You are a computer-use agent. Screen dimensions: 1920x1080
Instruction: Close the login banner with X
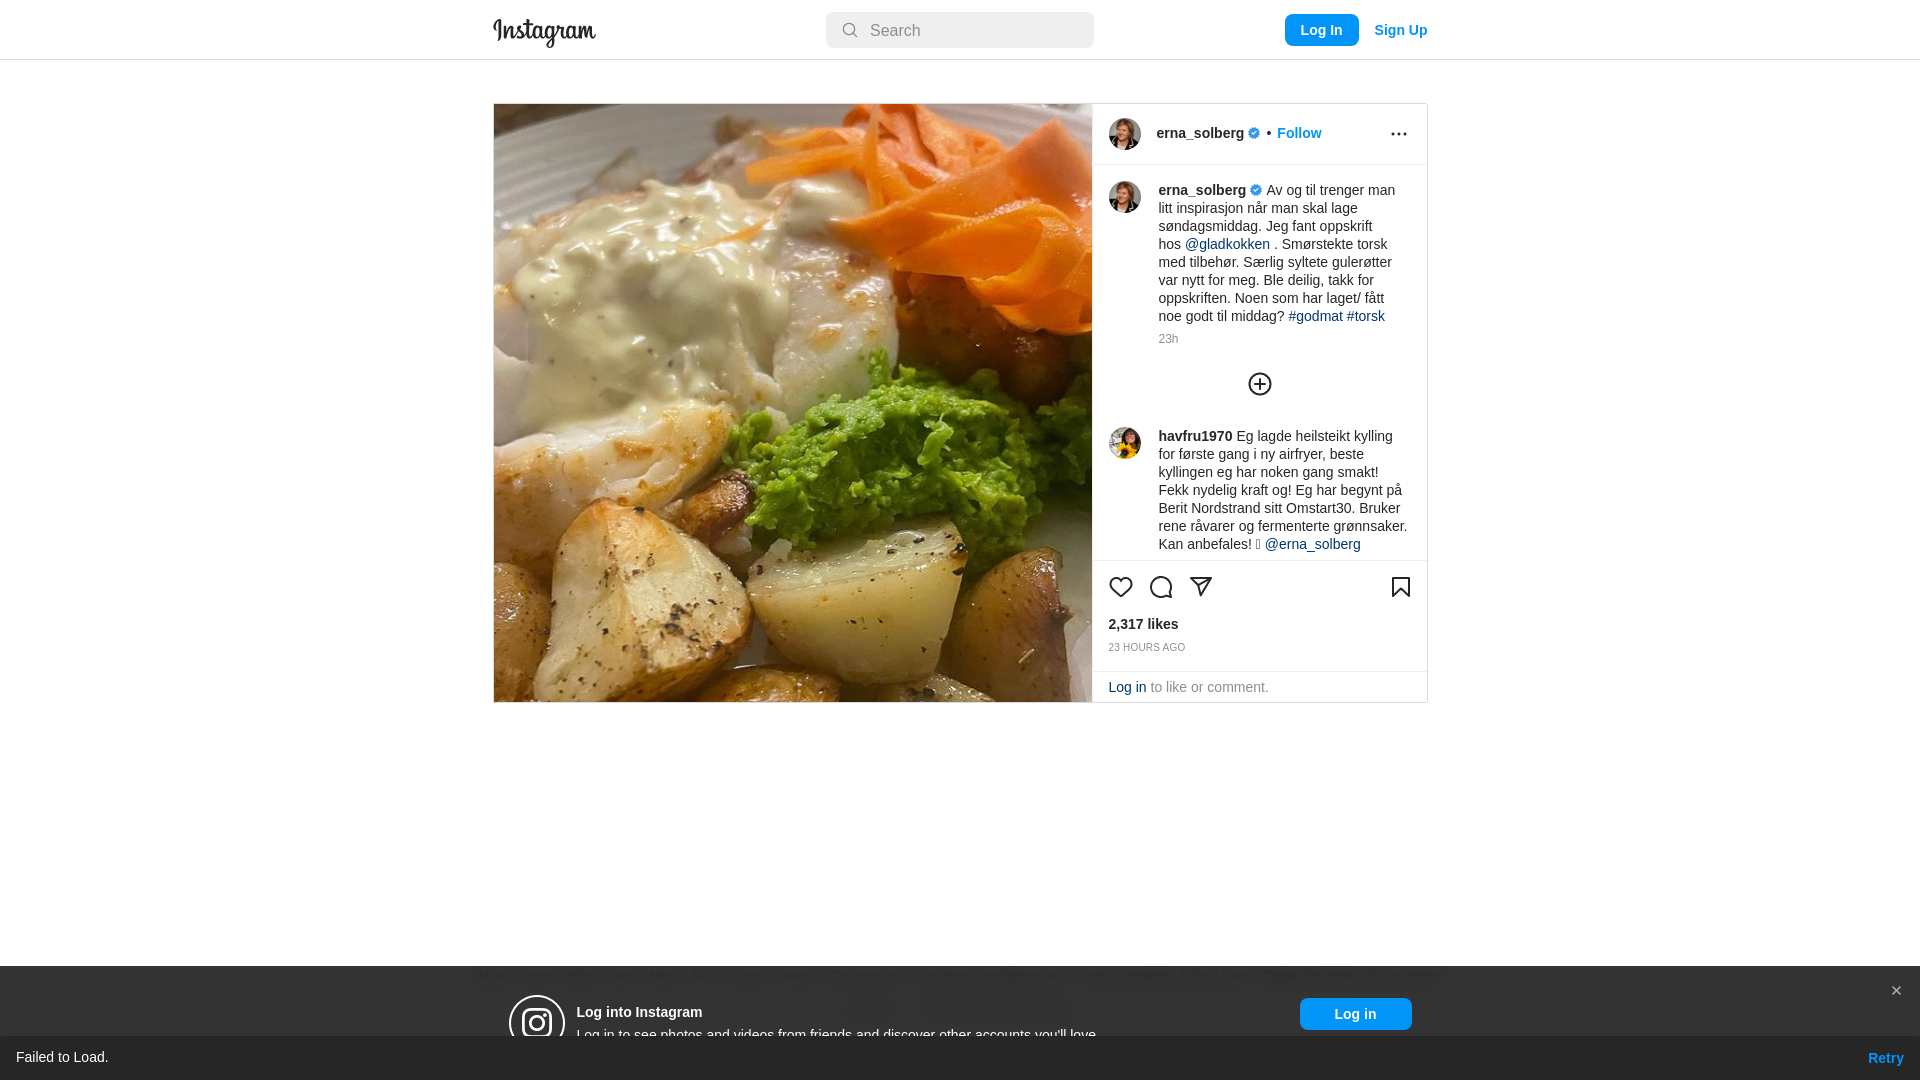click(x=1896, y=991)
